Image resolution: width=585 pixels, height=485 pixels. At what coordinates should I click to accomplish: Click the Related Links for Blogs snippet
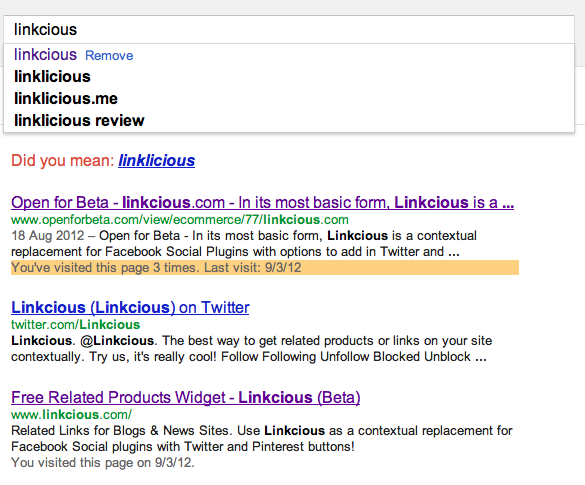click(x=262, y=438)
